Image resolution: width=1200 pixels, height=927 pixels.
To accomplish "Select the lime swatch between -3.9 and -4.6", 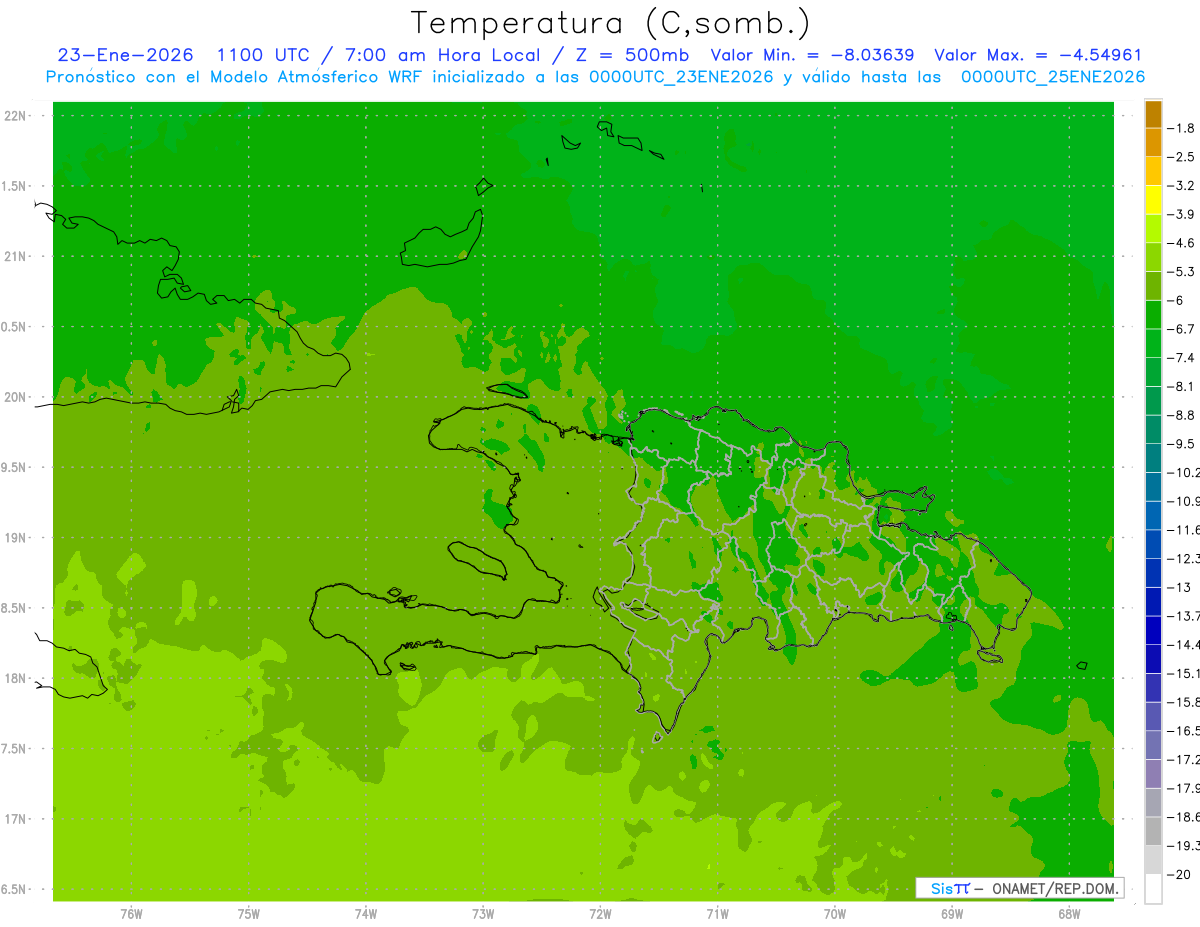I will pos(1153,228).
